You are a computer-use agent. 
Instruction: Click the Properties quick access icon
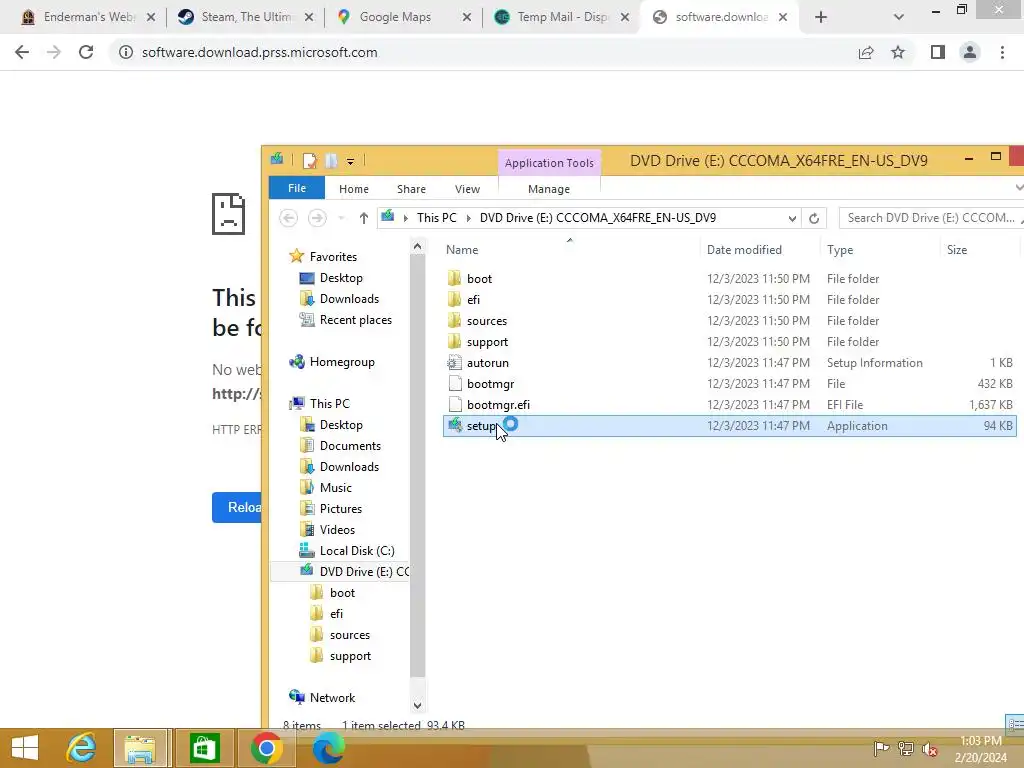tap(310, 160)
